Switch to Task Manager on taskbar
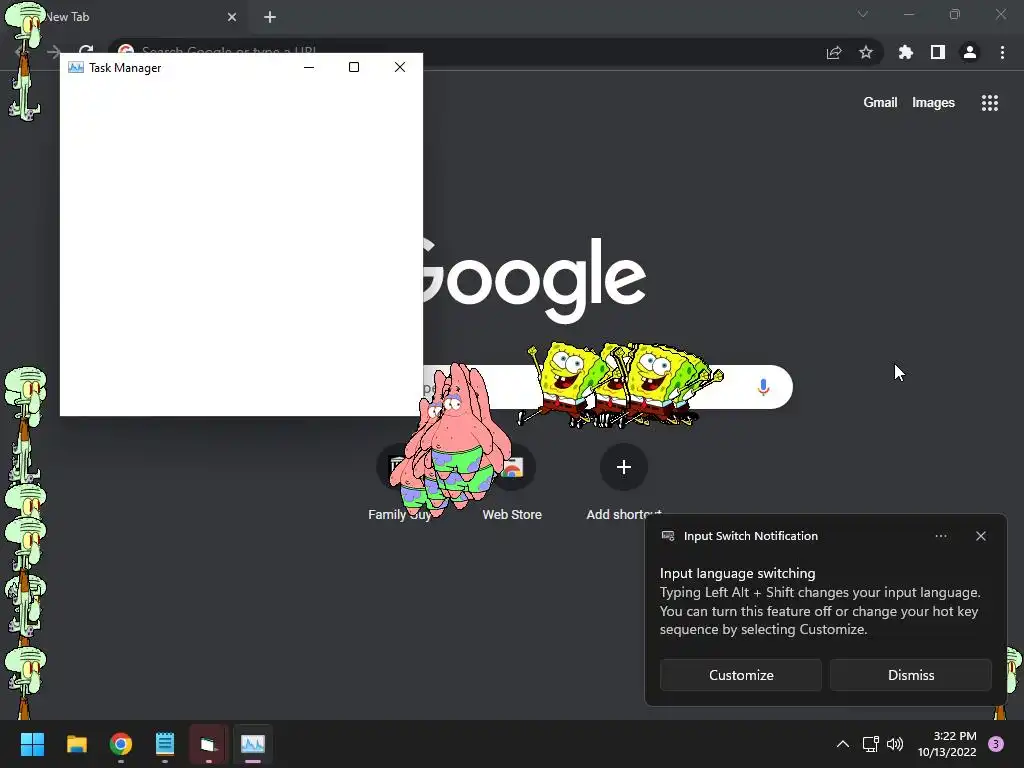The image size is (1024, 768). pos(253,744)
